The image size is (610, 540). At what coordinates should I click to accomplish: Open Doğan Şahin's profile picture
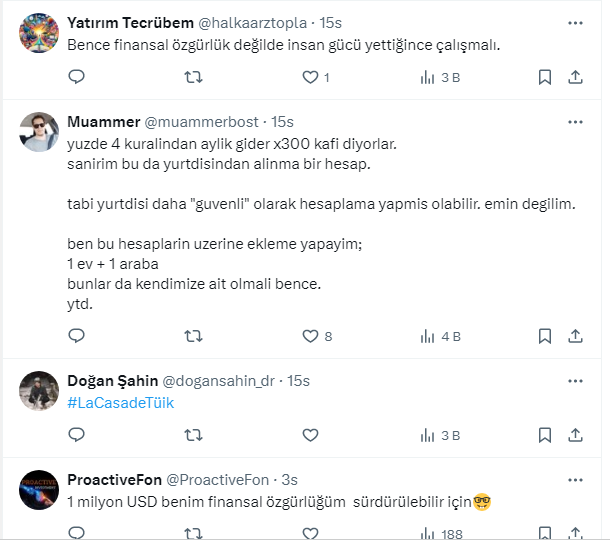39,391
